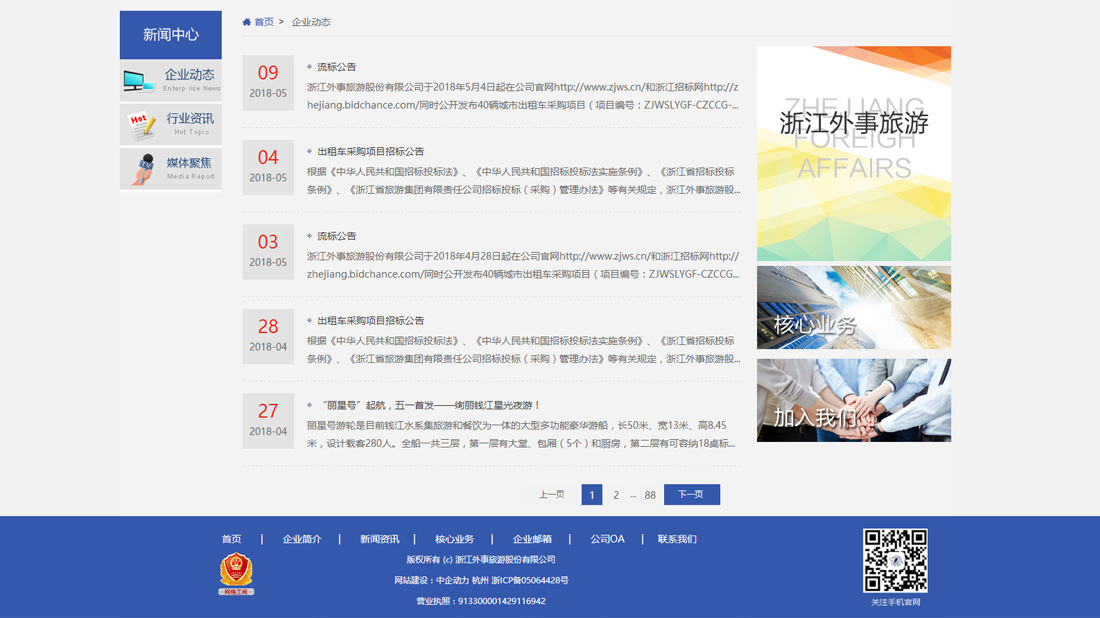Click the 浙江外事旅游 banner image
The height and width of the screenshot is (618, 1100).
pos(854,154)
